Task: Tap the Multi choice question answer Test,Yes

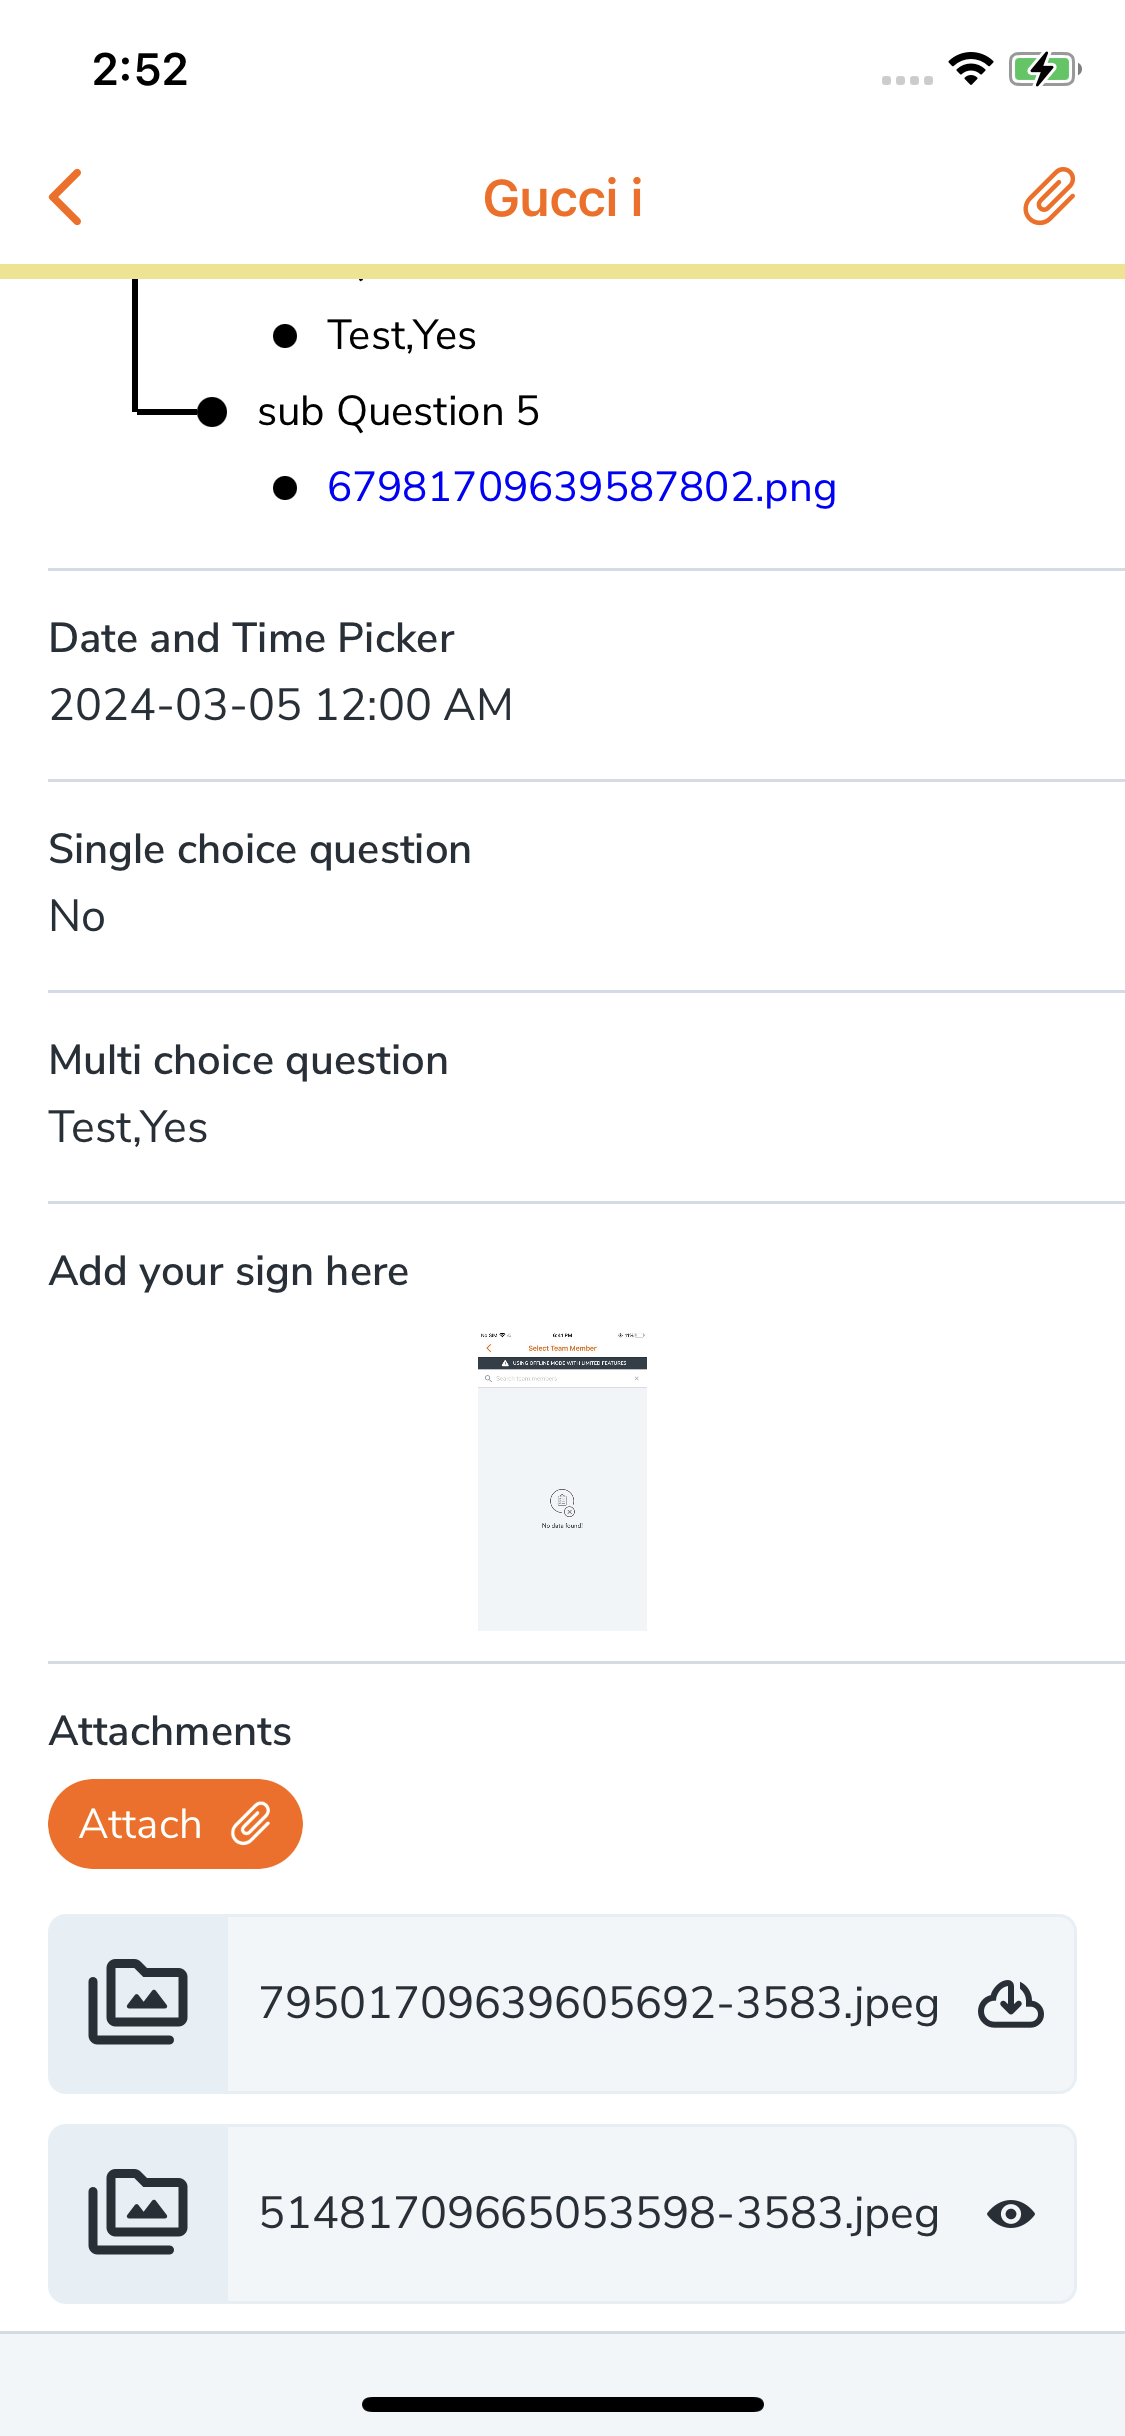Action: (129, 1128)
